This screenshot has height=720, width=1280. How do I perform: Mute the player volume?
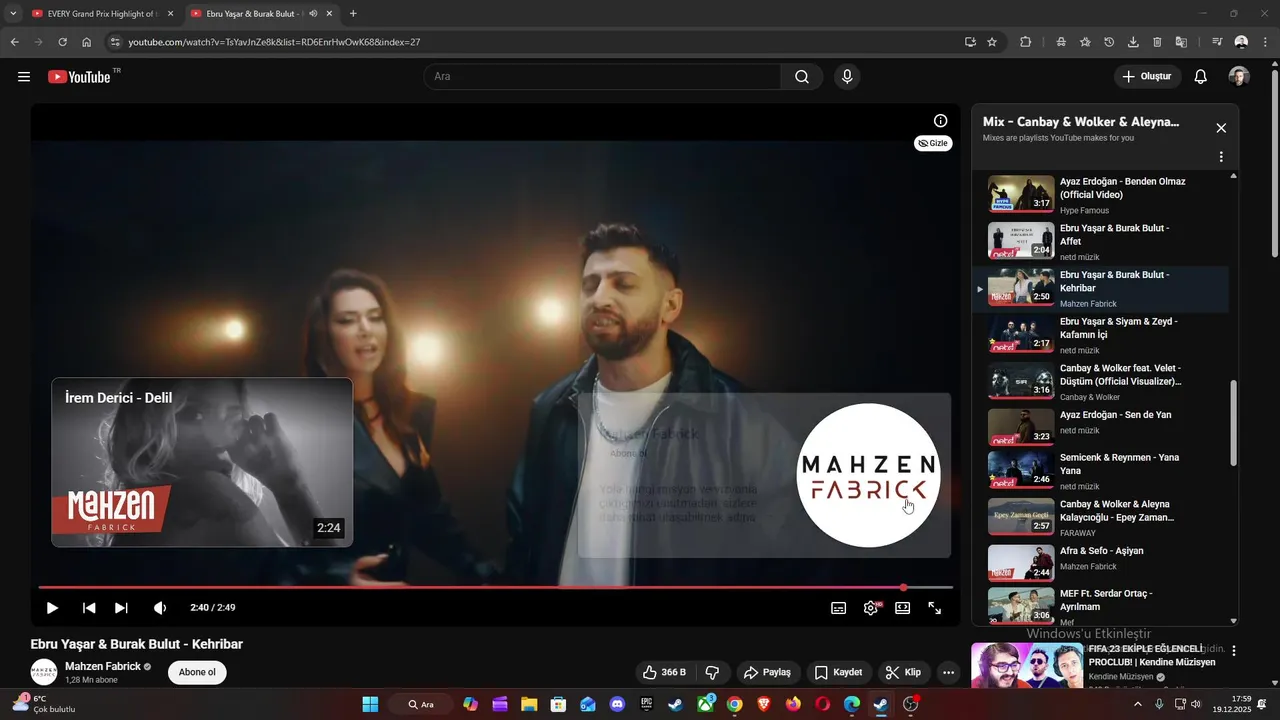tap(159, 608)
